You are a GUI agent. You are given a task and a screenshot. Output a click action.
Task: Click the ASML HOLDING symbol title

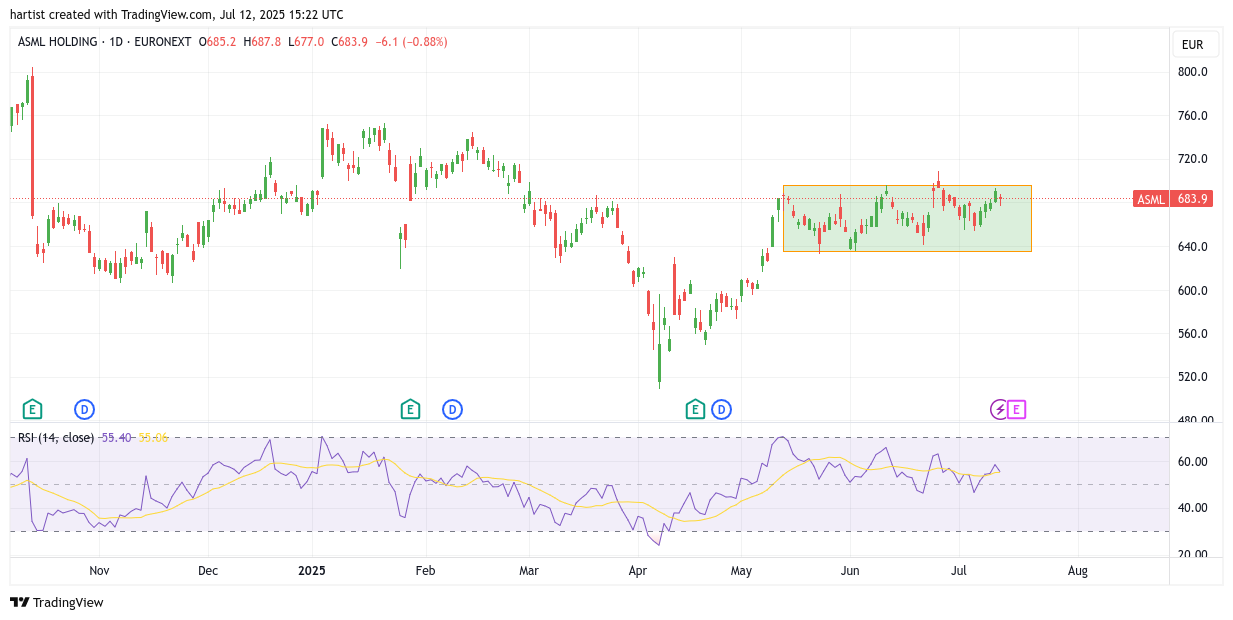point(58,42)
